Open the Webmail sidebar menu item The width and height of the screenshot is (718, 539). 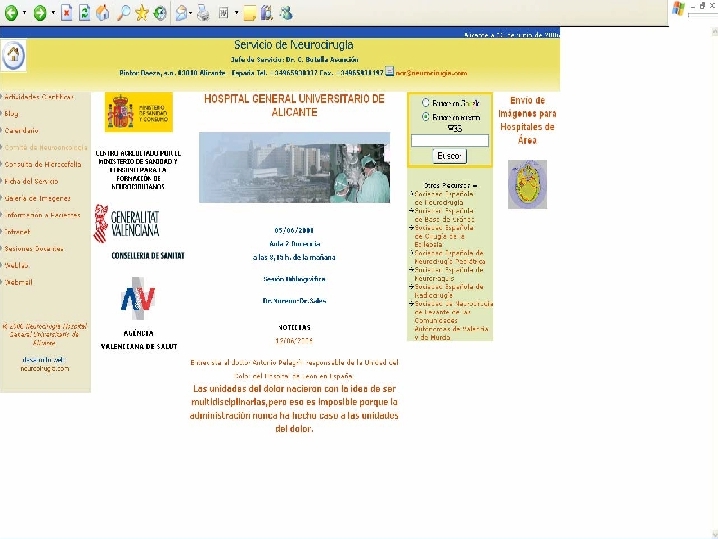pos(18,282)
